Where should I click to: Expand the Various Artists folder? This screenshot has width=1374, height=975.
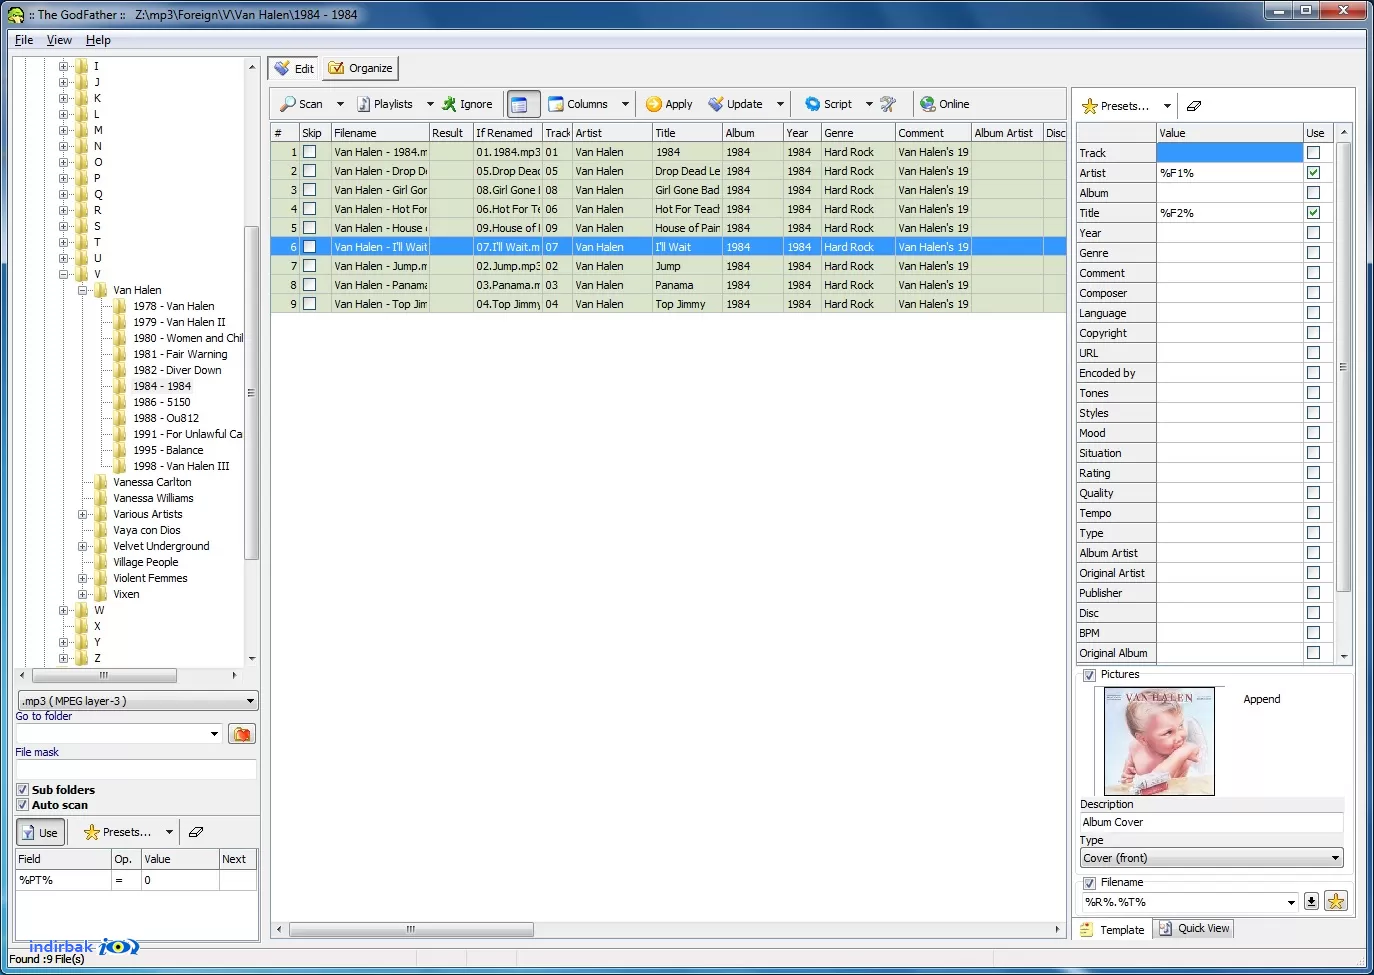tap(83, 514)
